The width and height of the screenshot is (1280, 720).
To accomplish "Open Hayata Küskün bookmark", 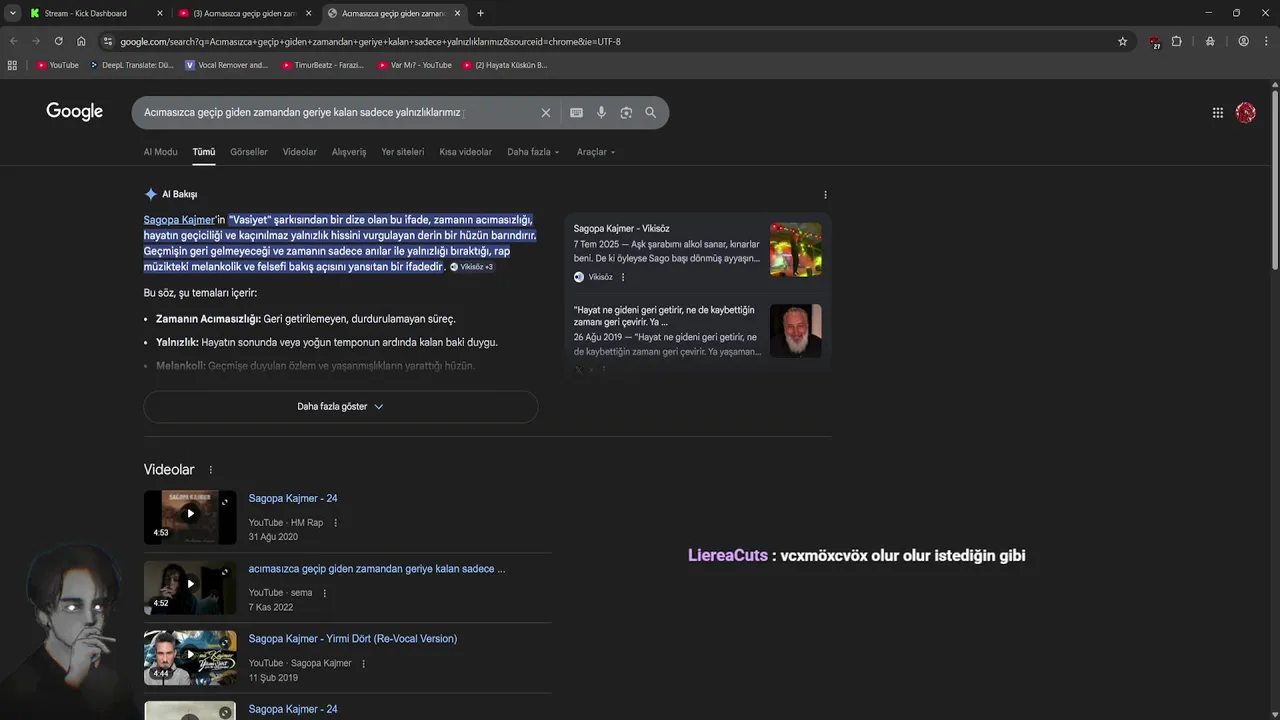I will (x=505, y=65).
